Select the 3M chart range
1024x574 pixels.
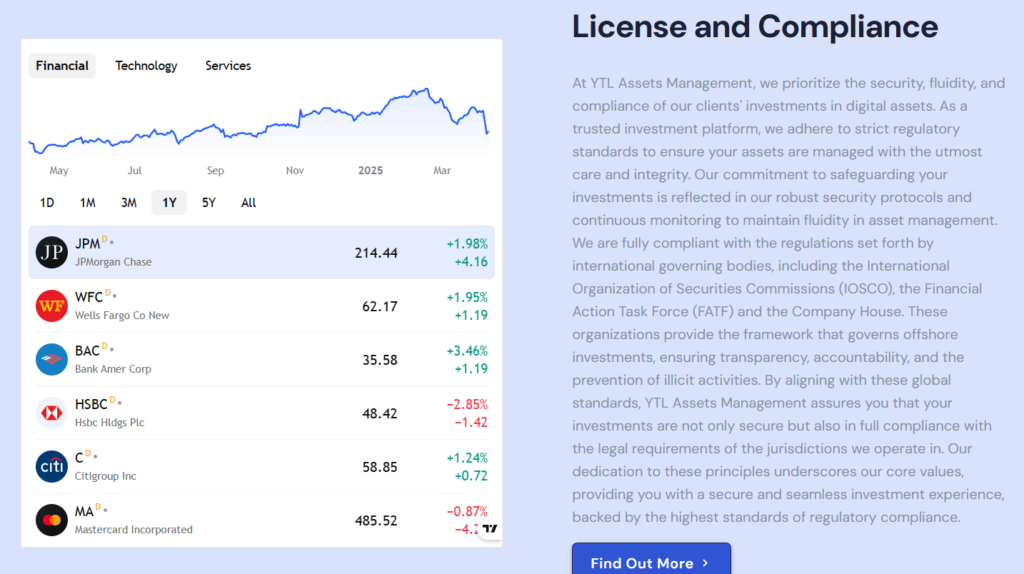tap(129, 203)
